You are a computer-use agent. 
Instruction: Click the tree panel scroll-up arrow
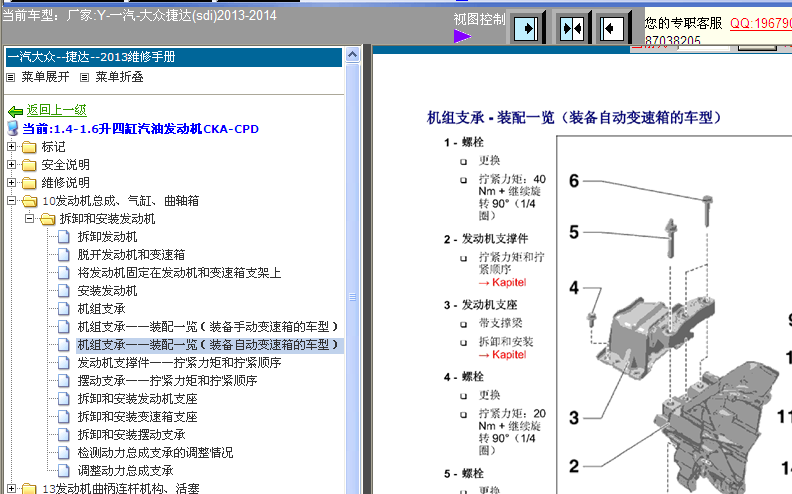pos(353,54)
